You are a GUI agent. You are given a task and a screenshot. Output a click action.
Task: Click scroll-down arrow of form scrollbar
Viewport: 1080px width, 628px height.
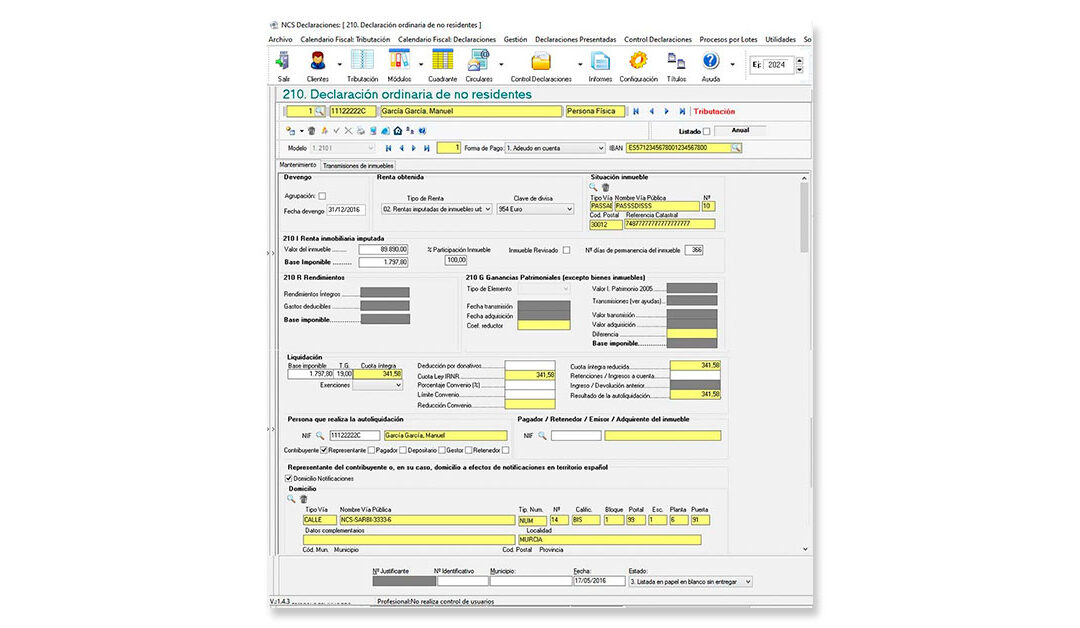tap(804, 550)
